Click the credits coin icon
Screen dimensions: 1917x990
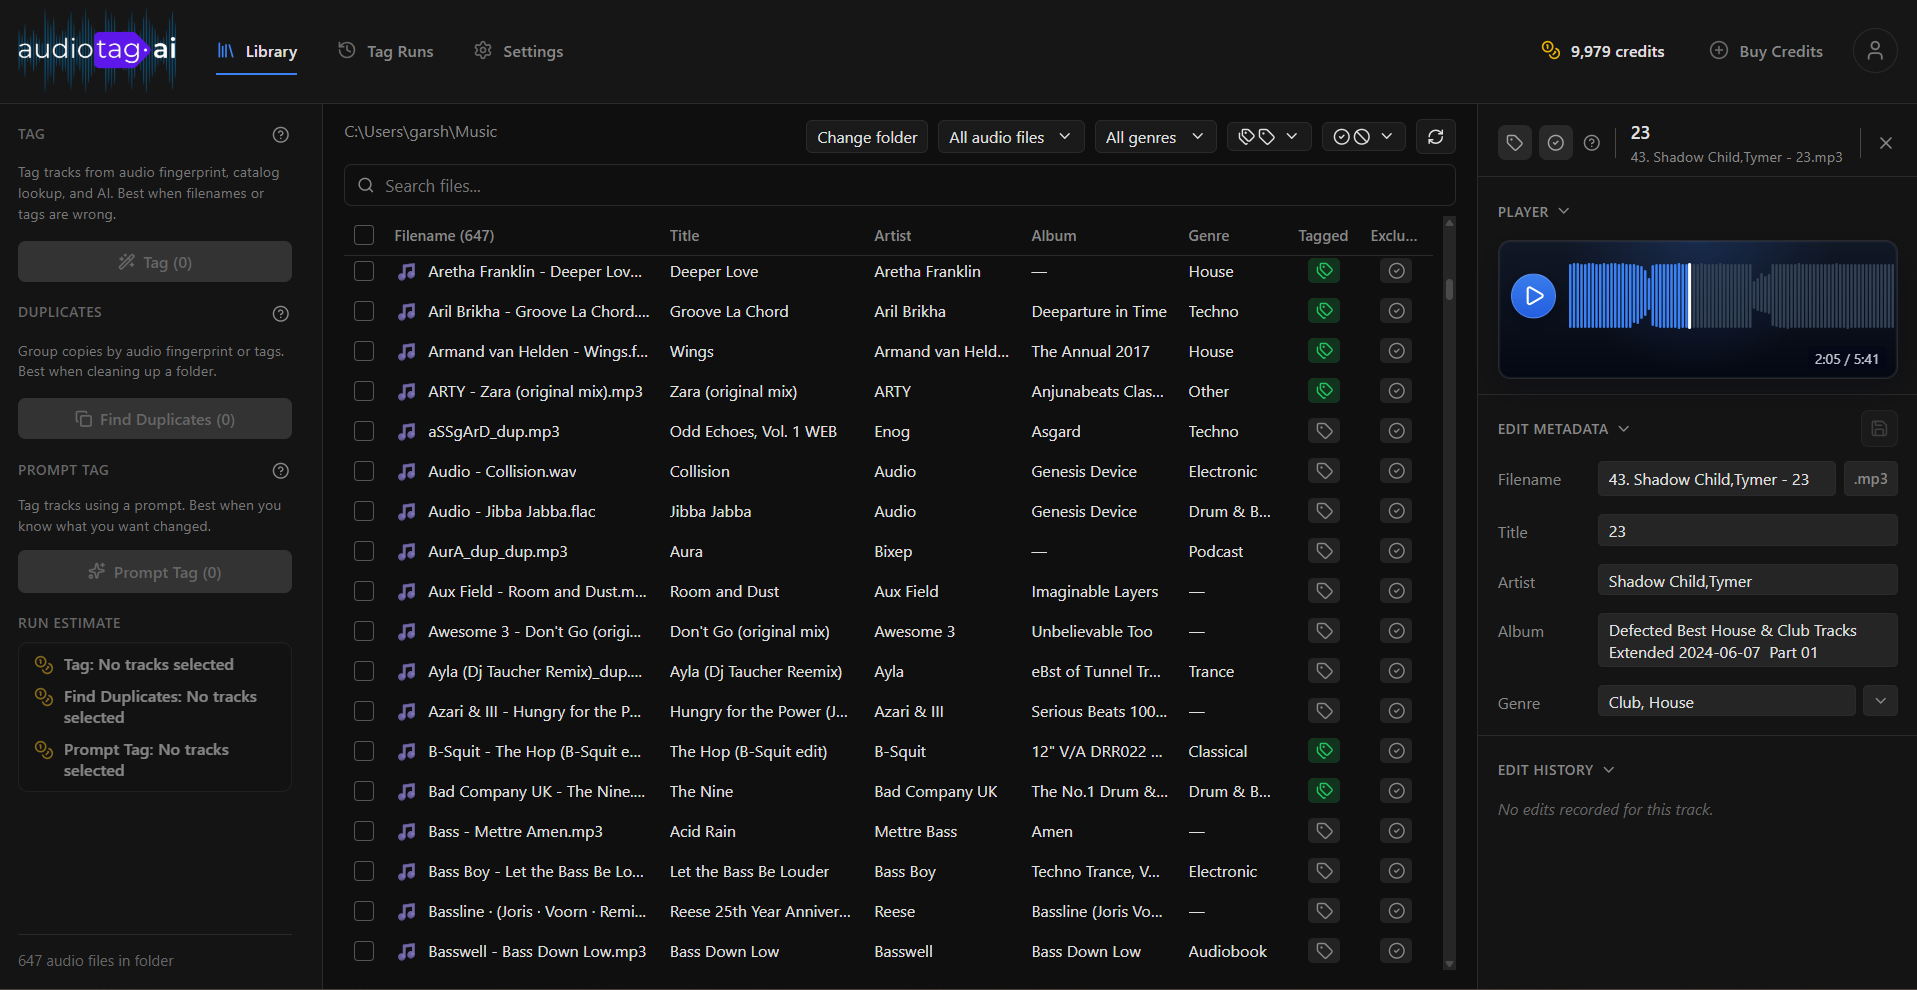[1551, 50]
